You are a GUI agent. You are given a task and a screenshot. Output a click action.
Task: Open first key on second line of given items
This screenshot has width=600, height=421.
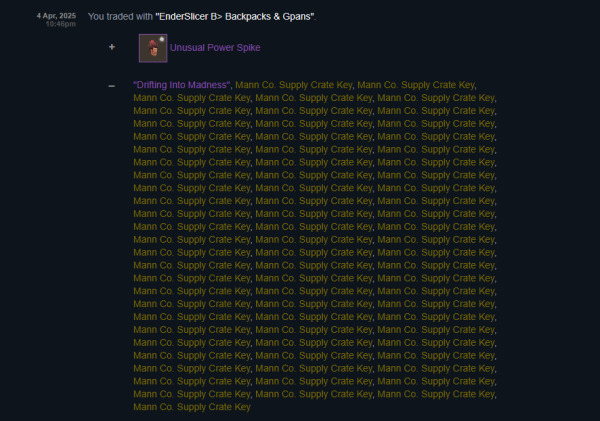click(192, 98)
